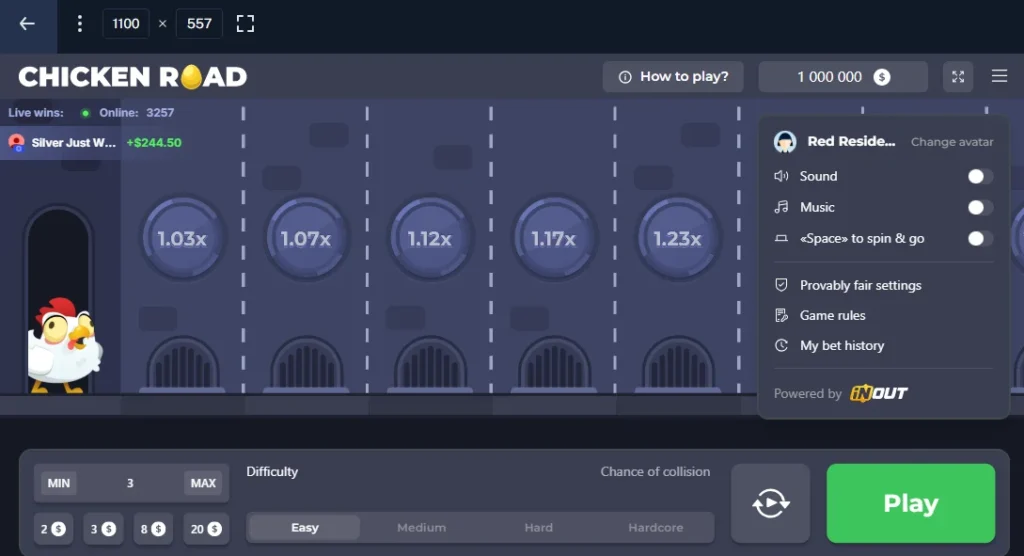
Task: Expand the game with the fullscreen arrows icon
Action: [957, 77]
